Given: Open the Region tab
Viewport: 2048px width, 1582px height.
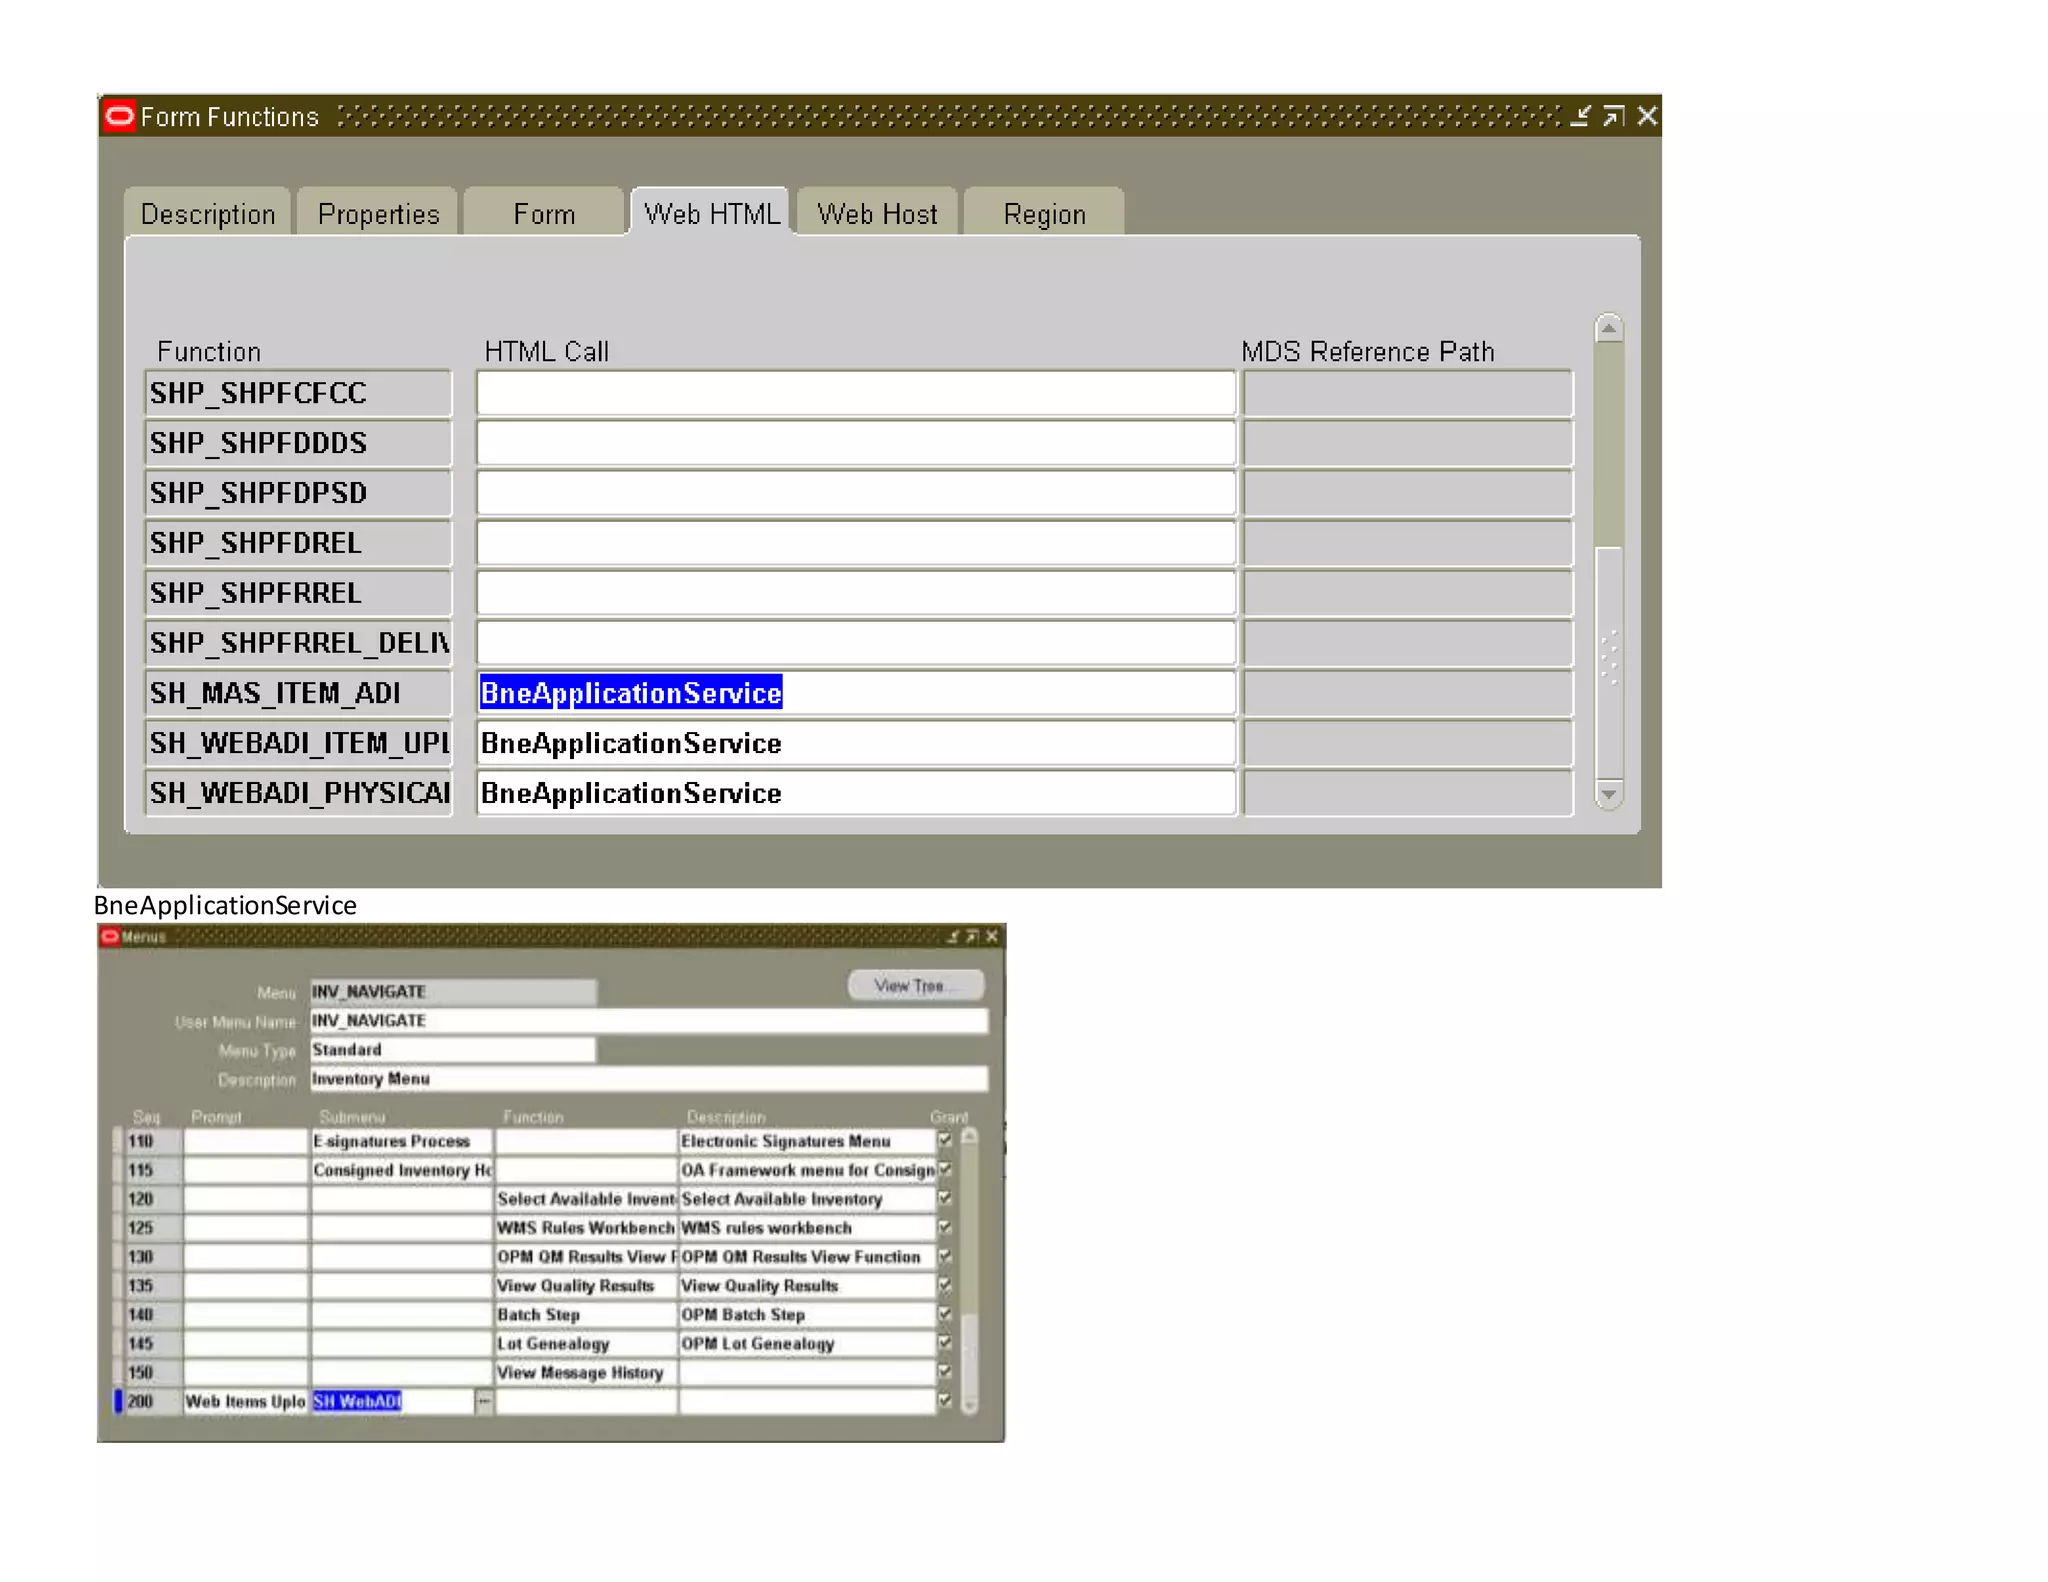Looking at the screenshot, I should [x=1044, y=213].
